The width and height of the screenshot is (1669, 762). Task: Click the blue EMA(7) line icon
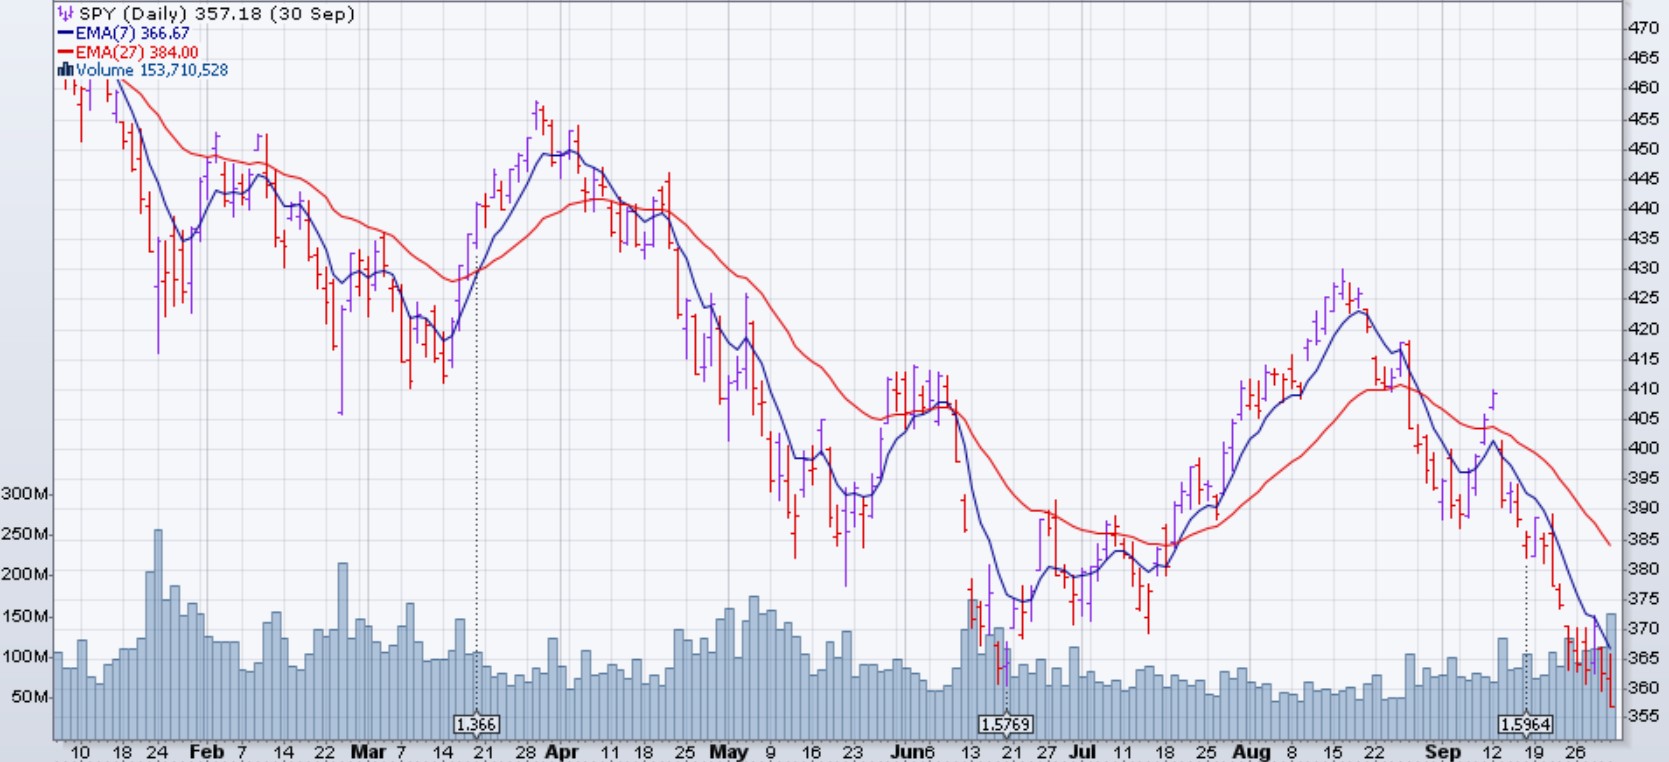[x=66, y=33]
